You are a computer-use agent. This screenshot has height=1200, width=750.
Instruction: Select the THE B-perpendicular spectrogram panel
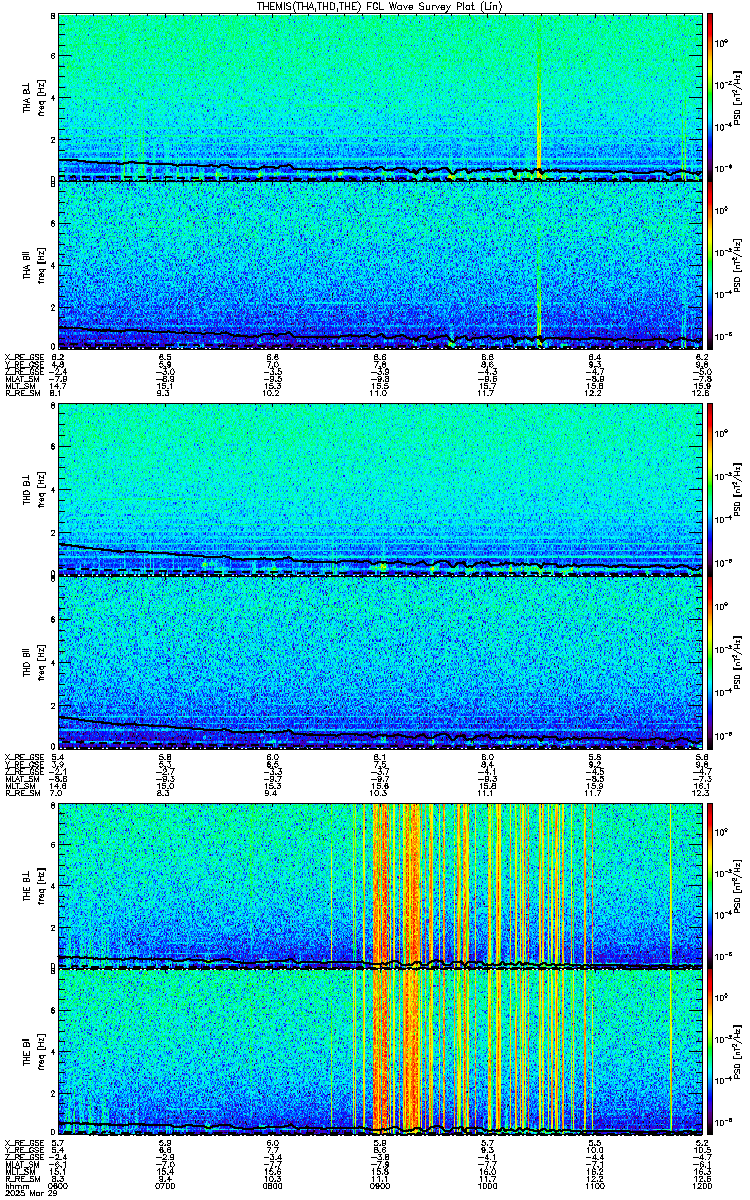(380, 884)
